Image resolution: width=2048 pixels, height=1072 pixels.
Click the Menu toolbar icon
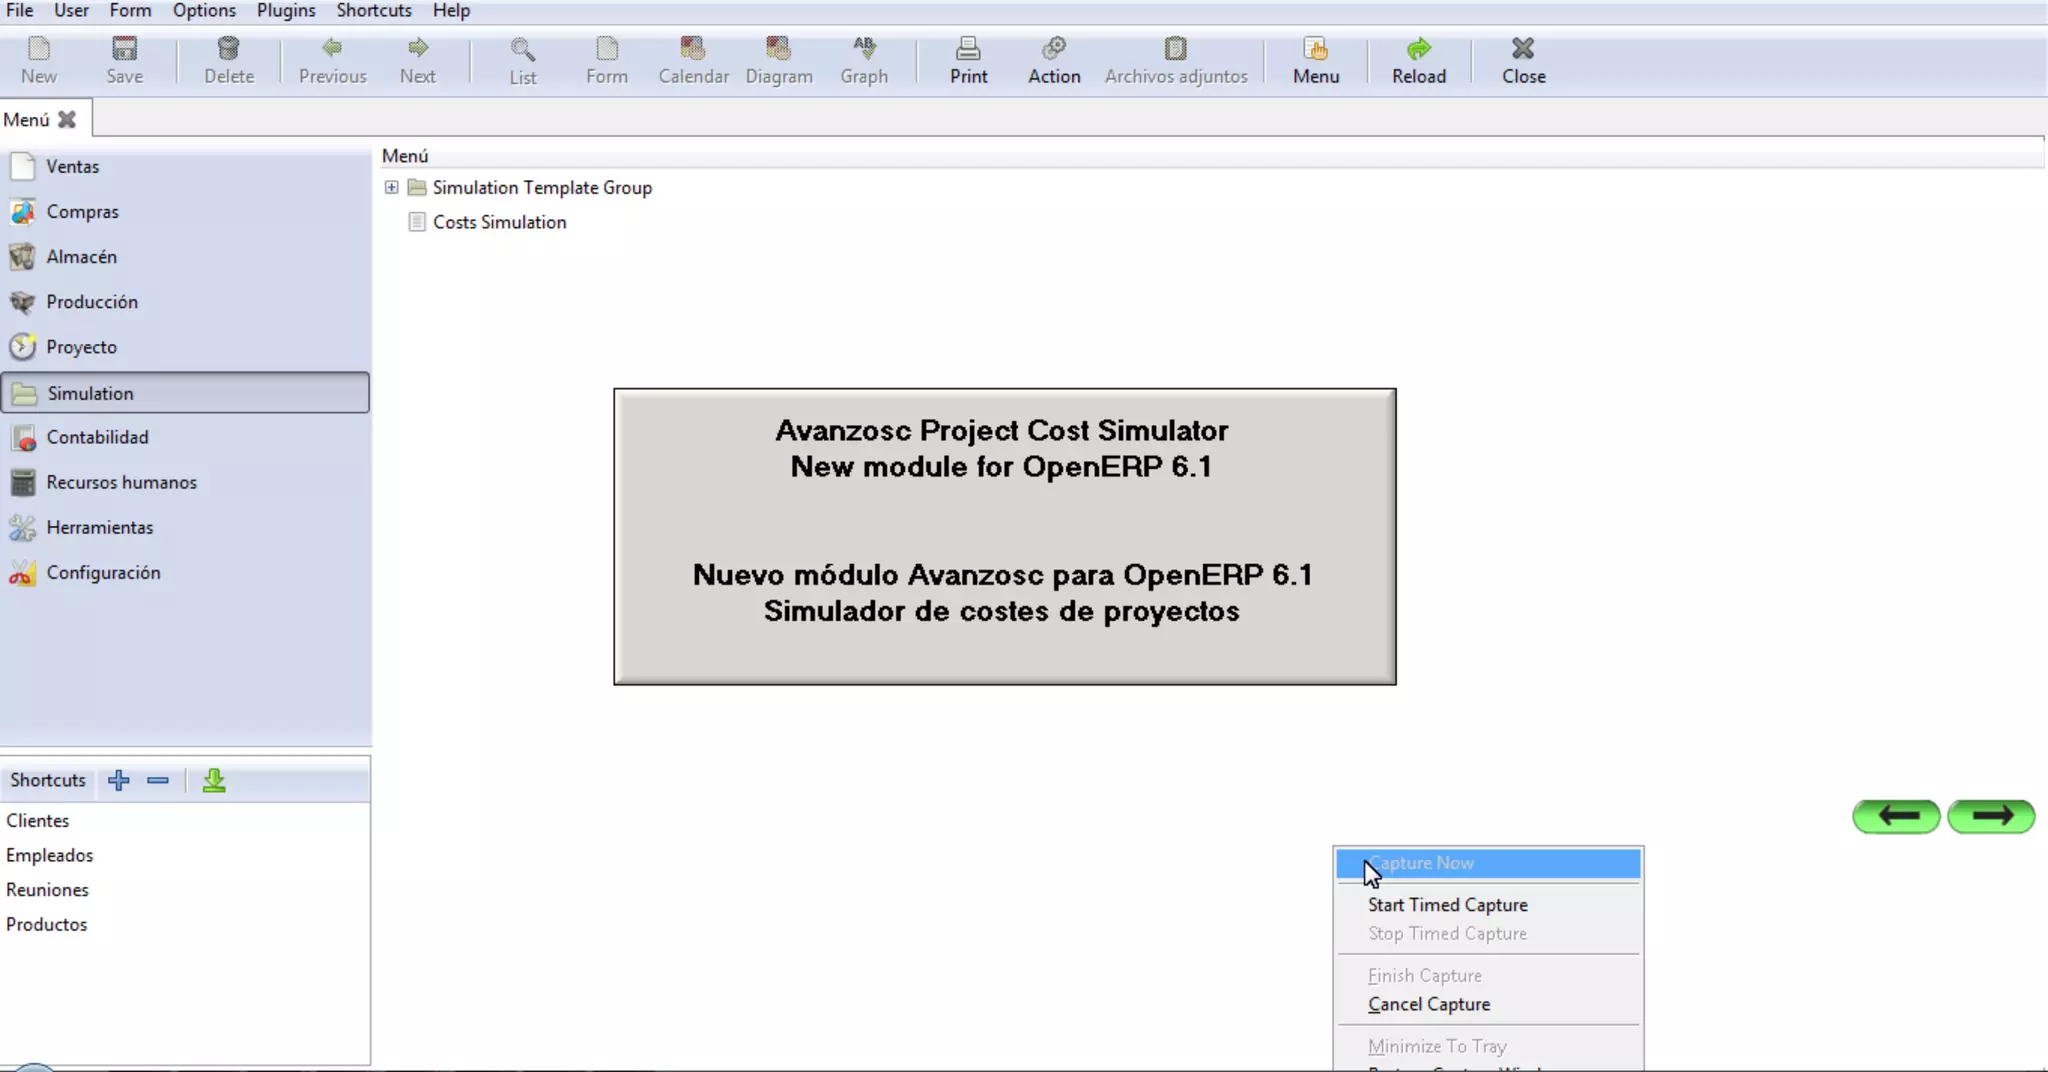[x=1316, y=60]
